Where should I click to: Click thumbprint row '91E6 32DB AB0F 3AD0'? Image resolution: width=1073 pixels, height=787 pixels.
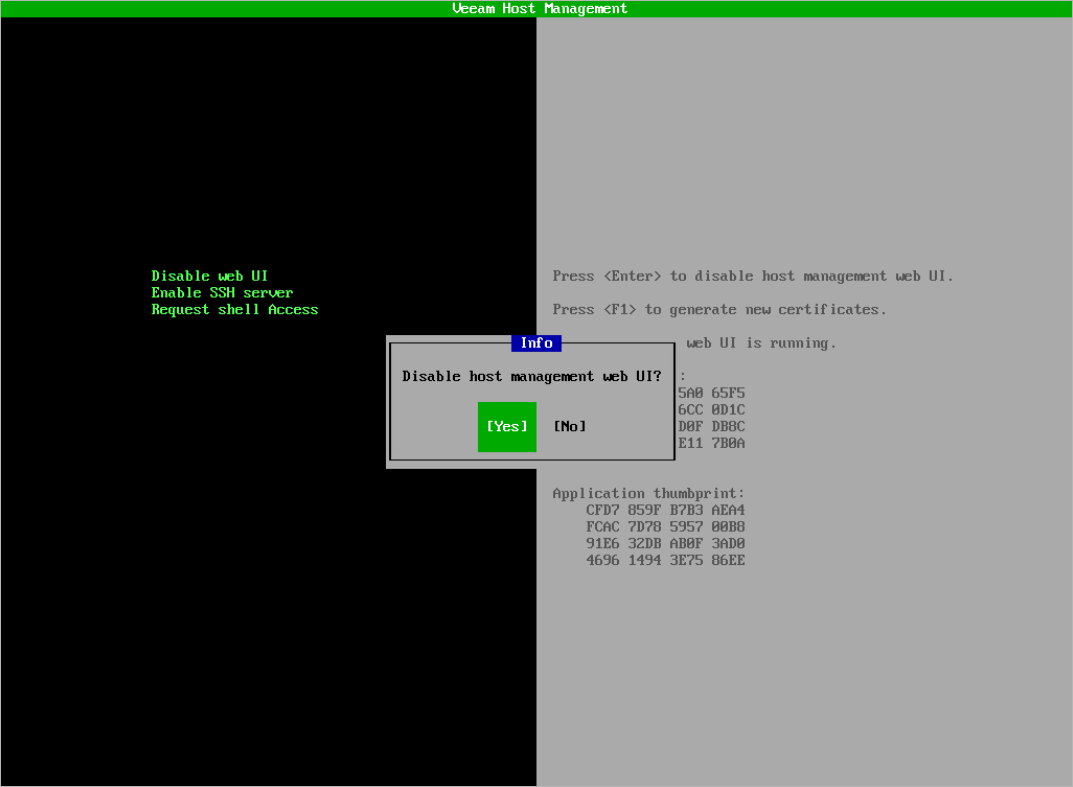click(x=665, y=543)
